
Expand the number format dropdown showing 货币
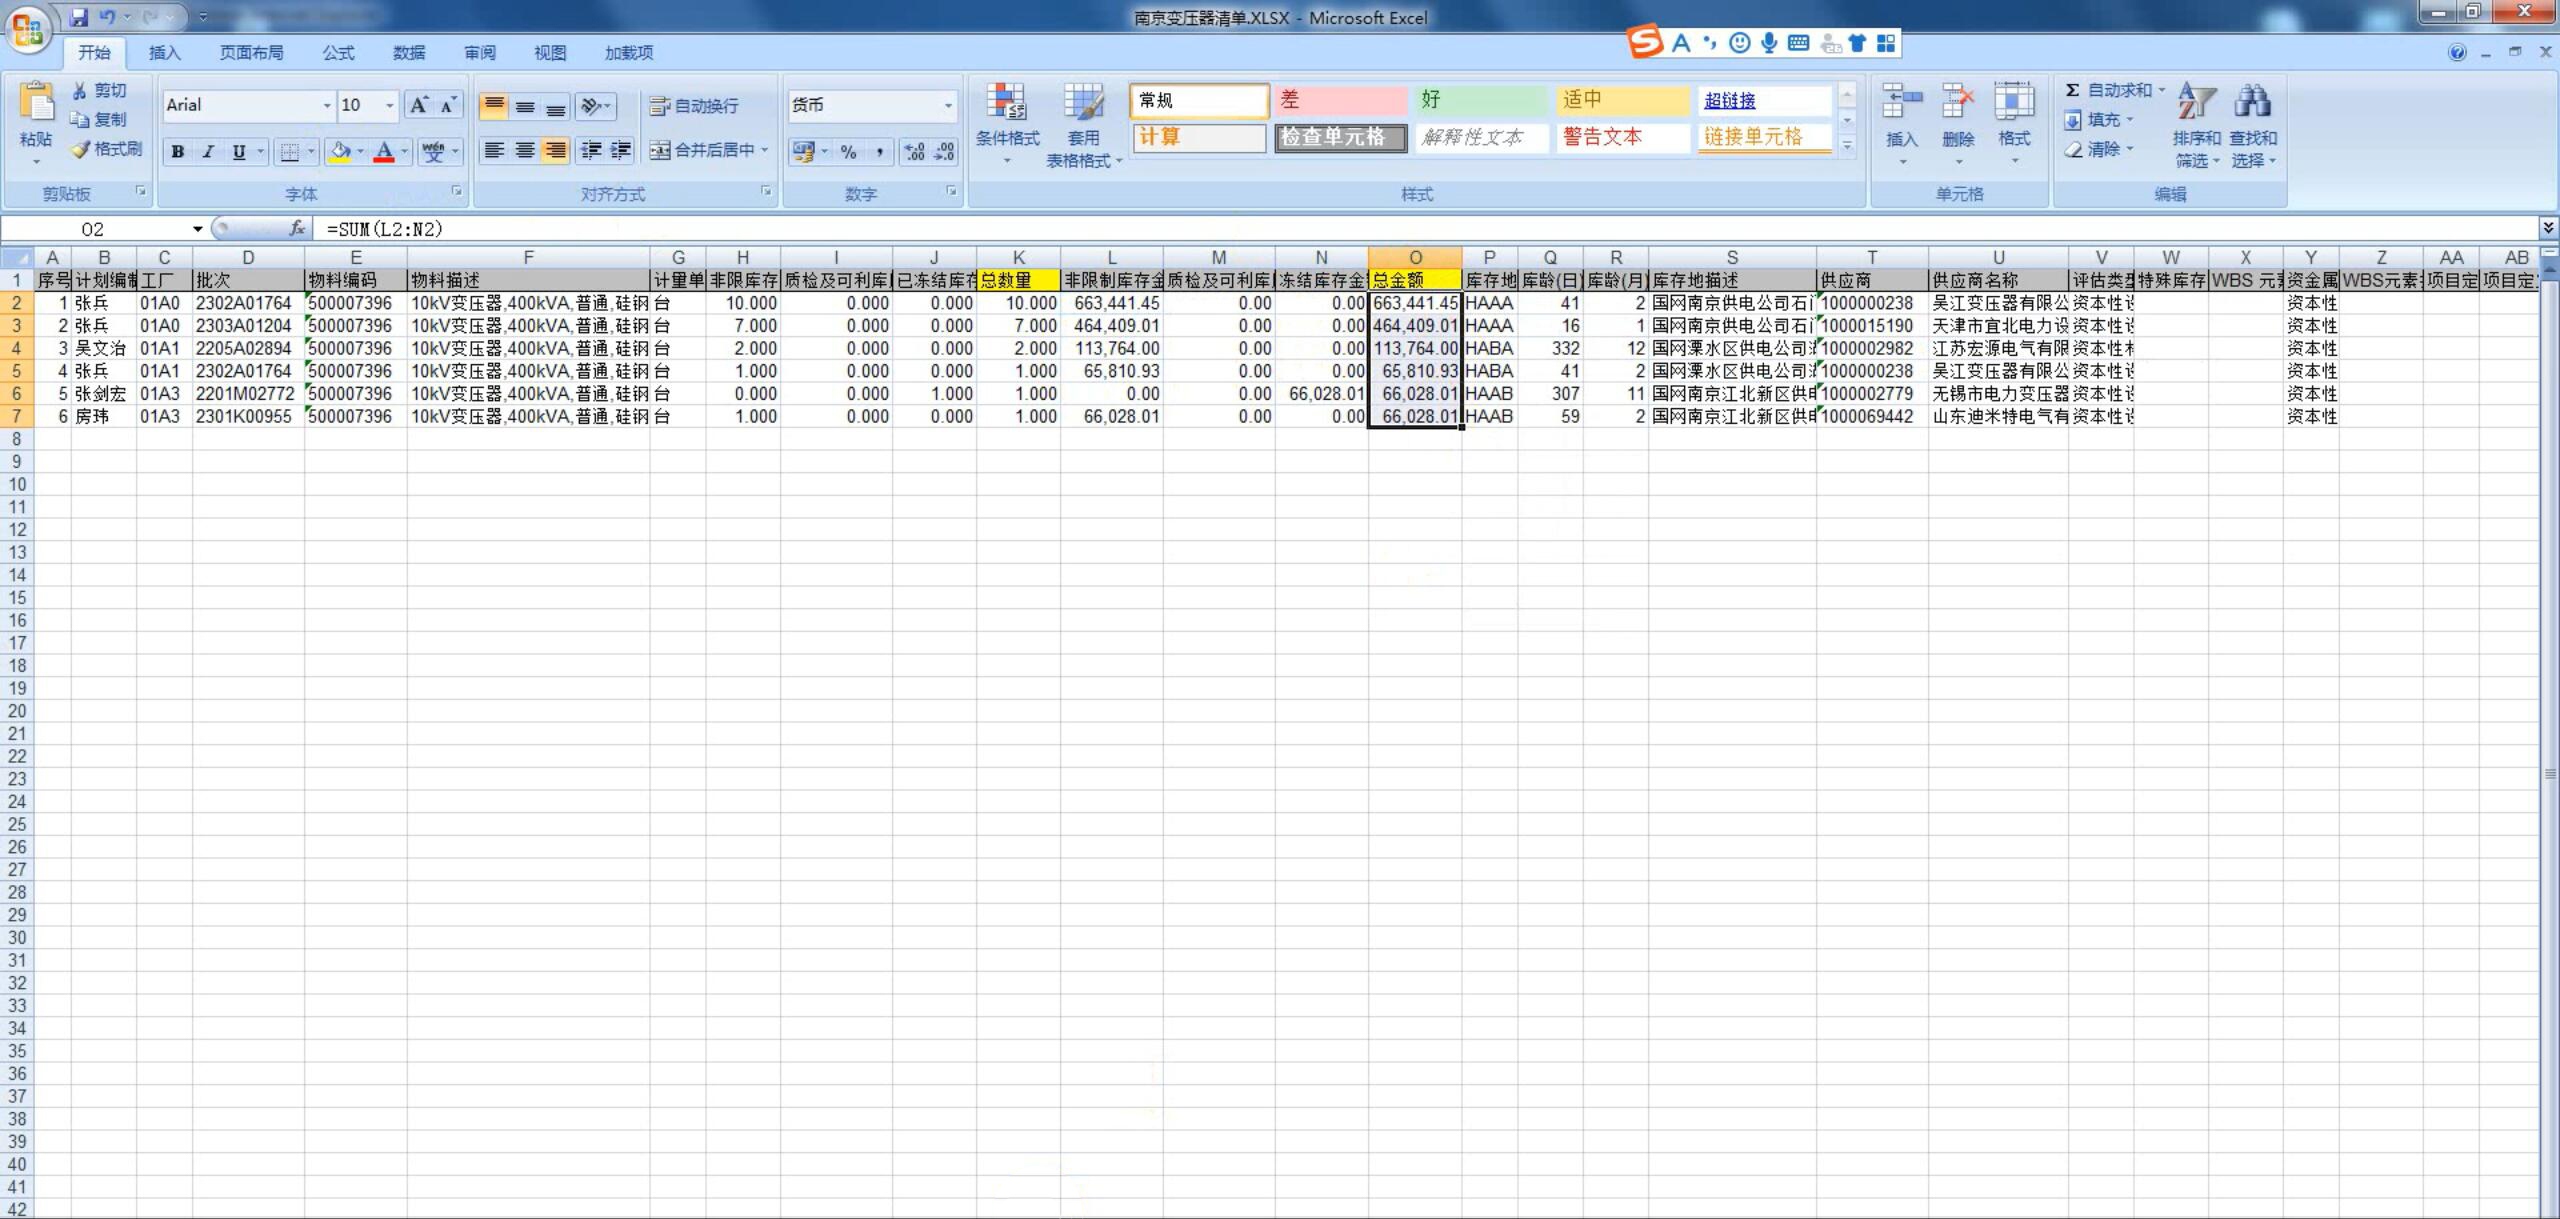pyautogui.click(x=948, y=106)
